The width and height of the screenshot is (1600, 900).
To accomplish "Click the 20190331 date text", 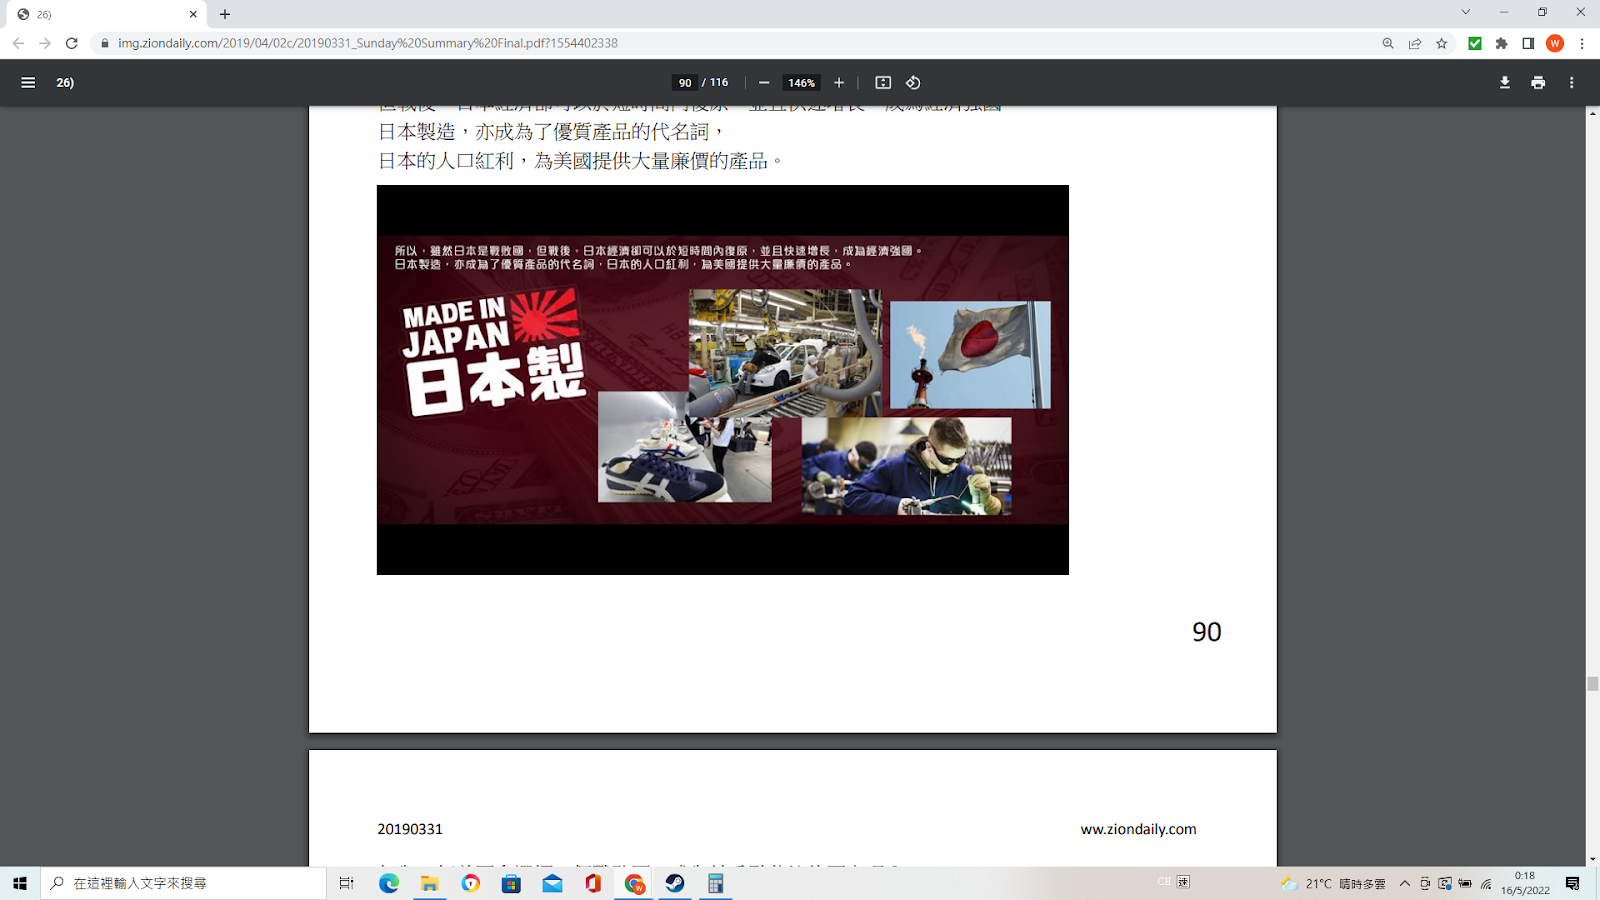I will click(410, 829).
